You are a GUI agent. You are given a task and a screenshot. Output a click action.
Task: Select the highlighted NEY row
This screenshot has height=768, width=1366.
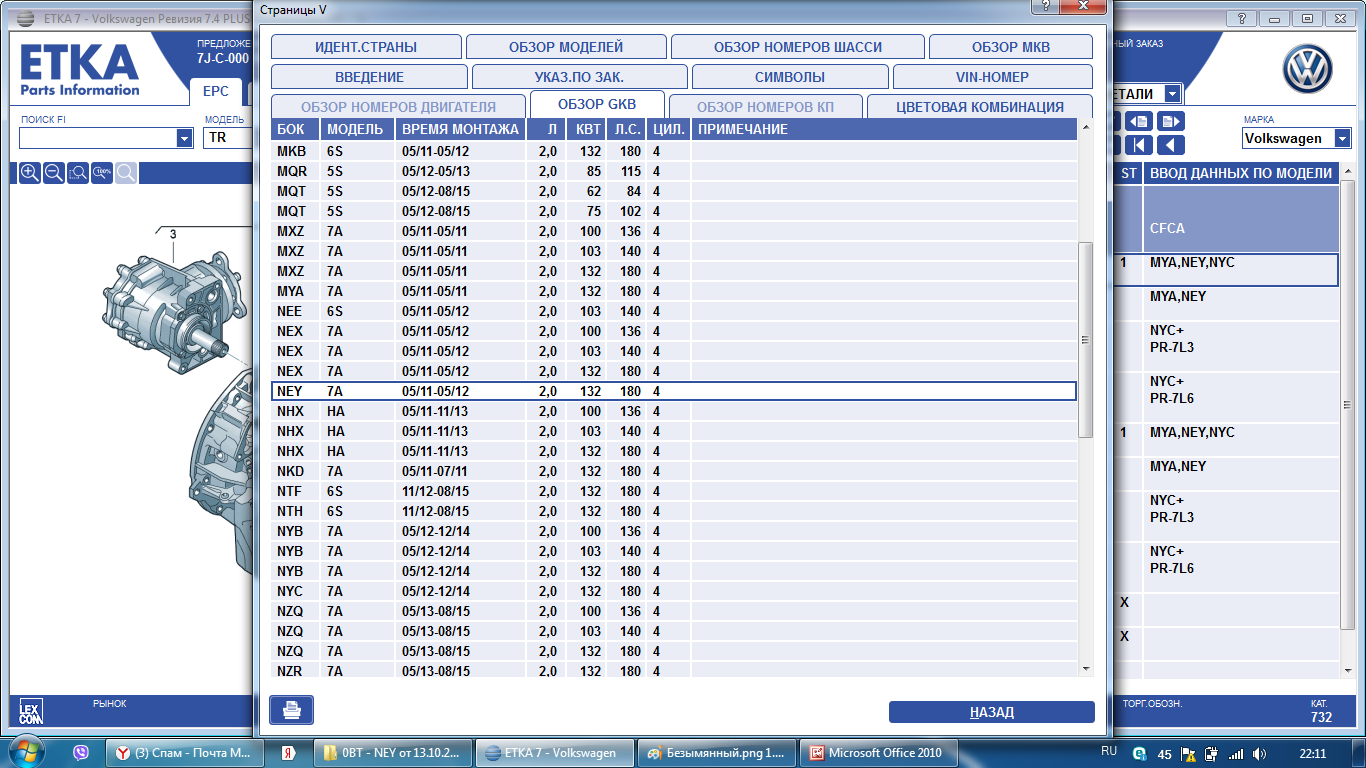[x=674, y=391]
